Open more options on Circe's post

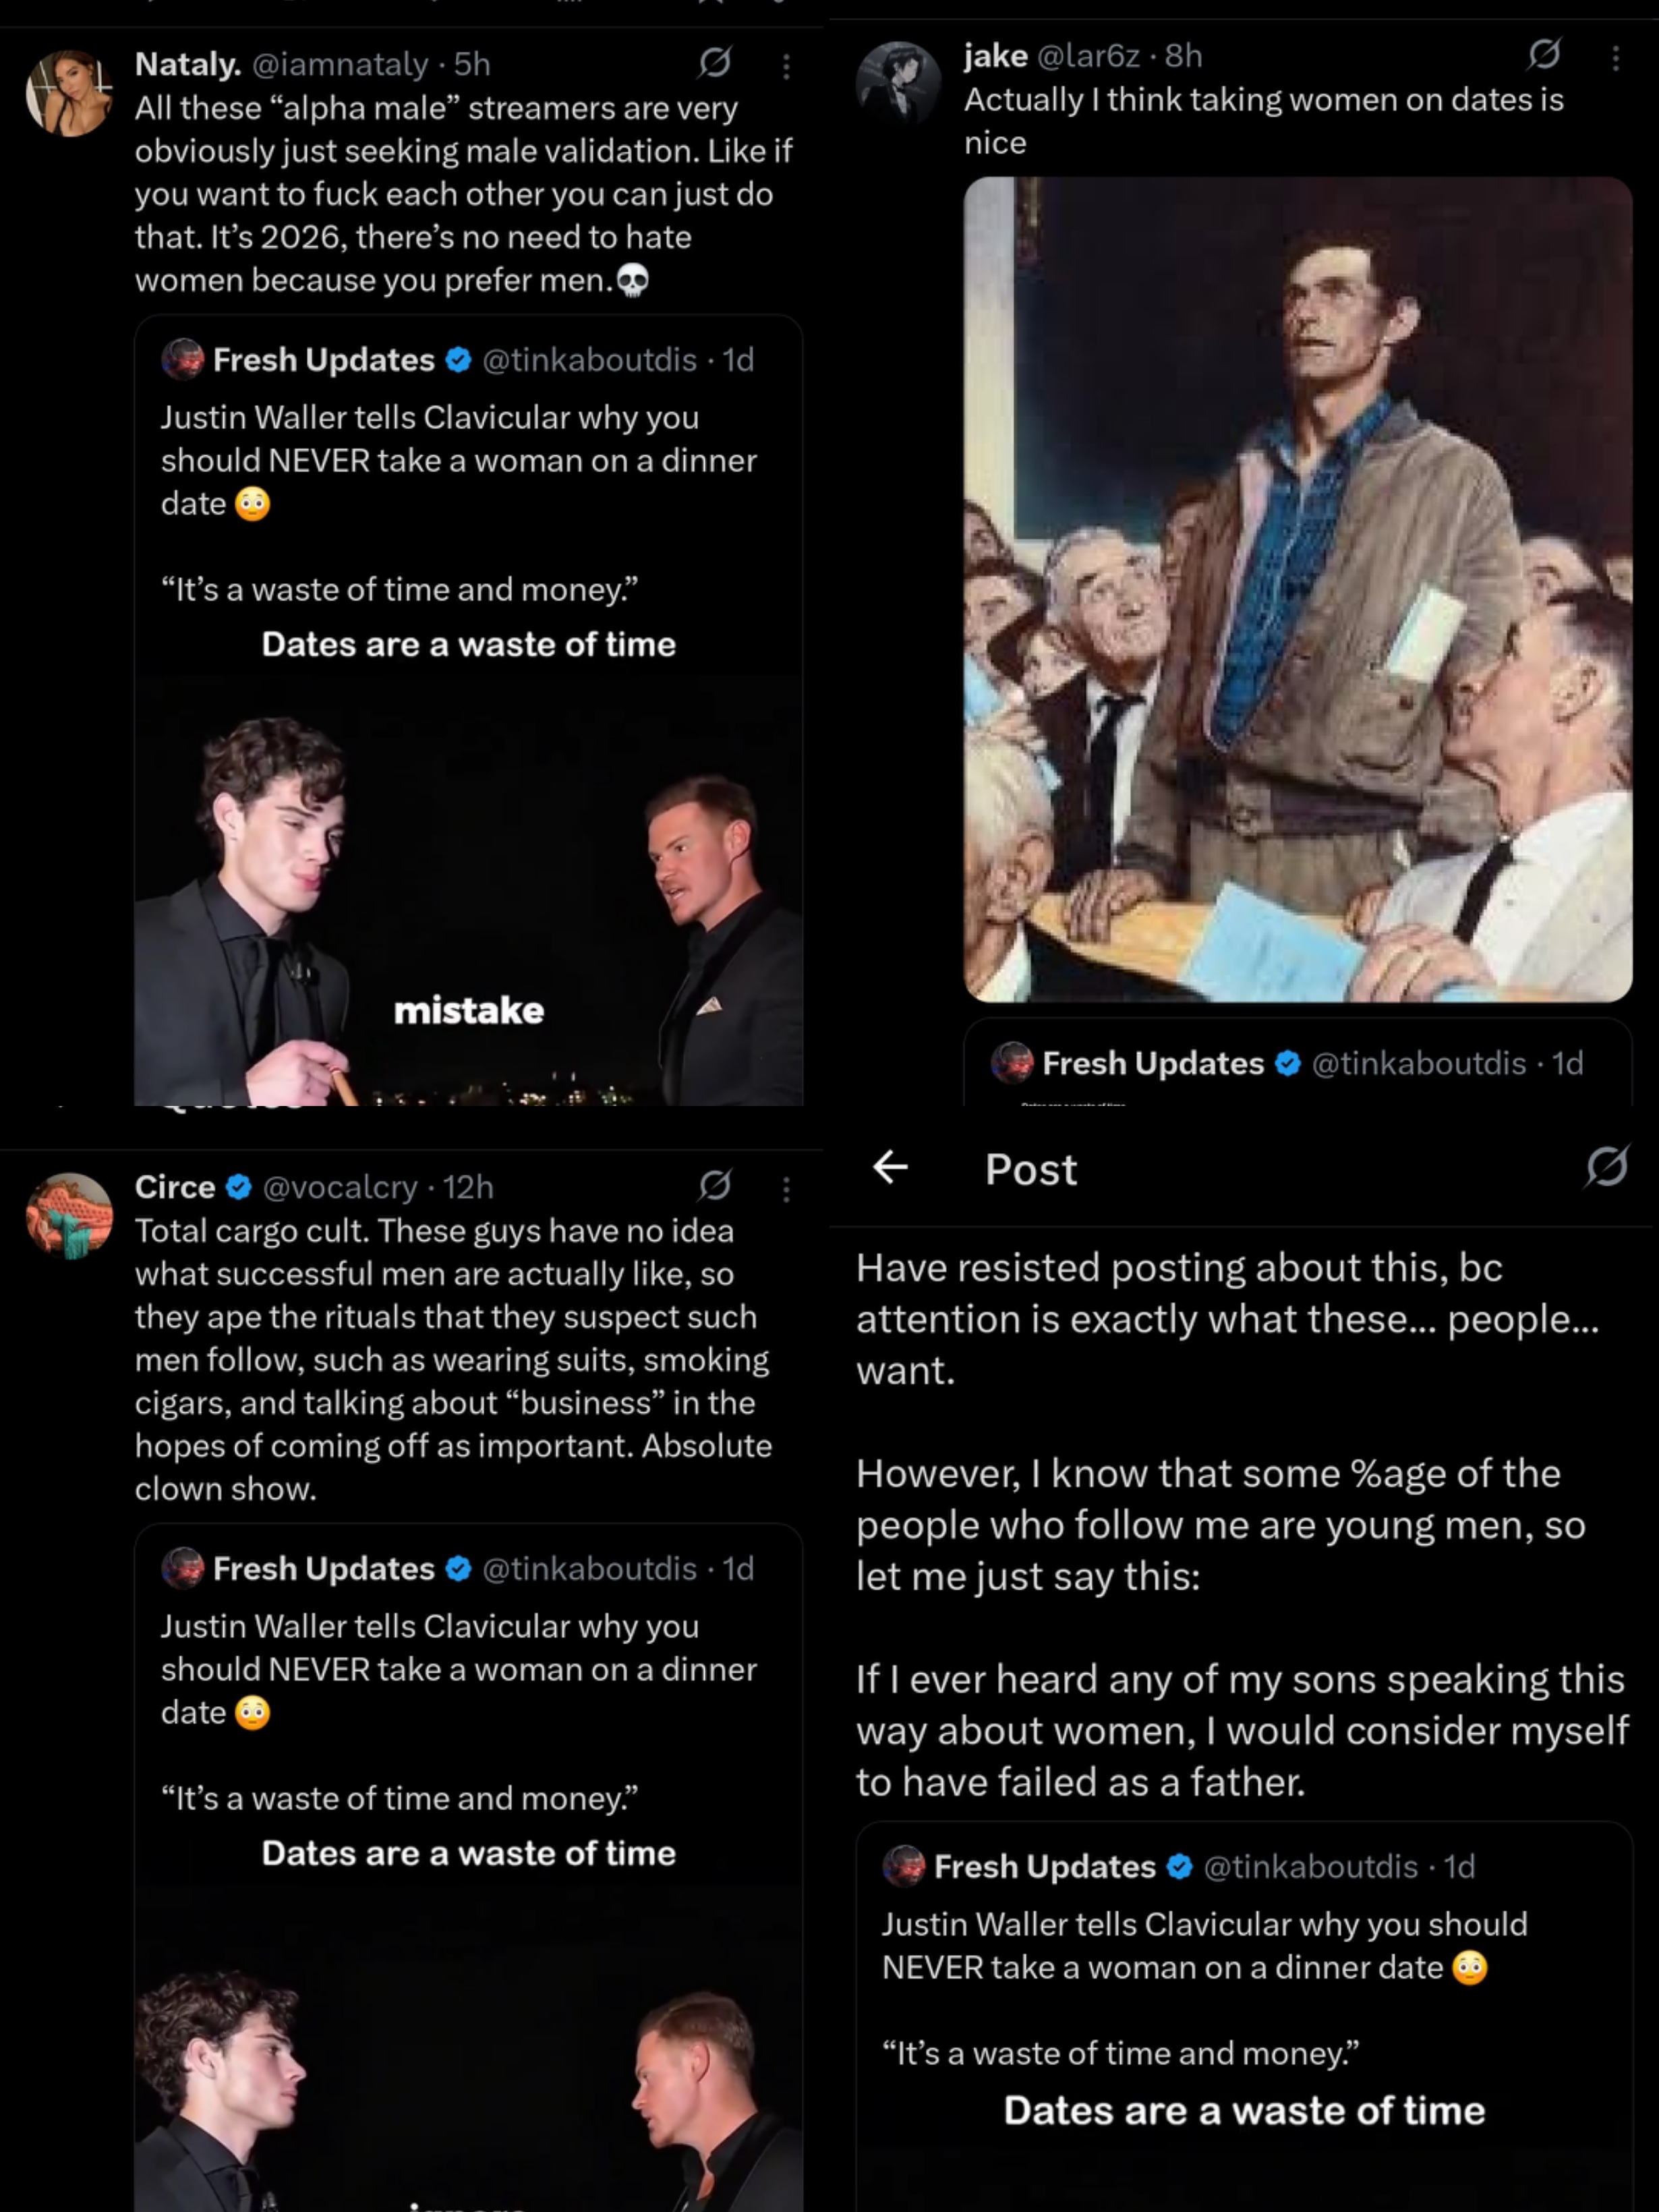786,1189
